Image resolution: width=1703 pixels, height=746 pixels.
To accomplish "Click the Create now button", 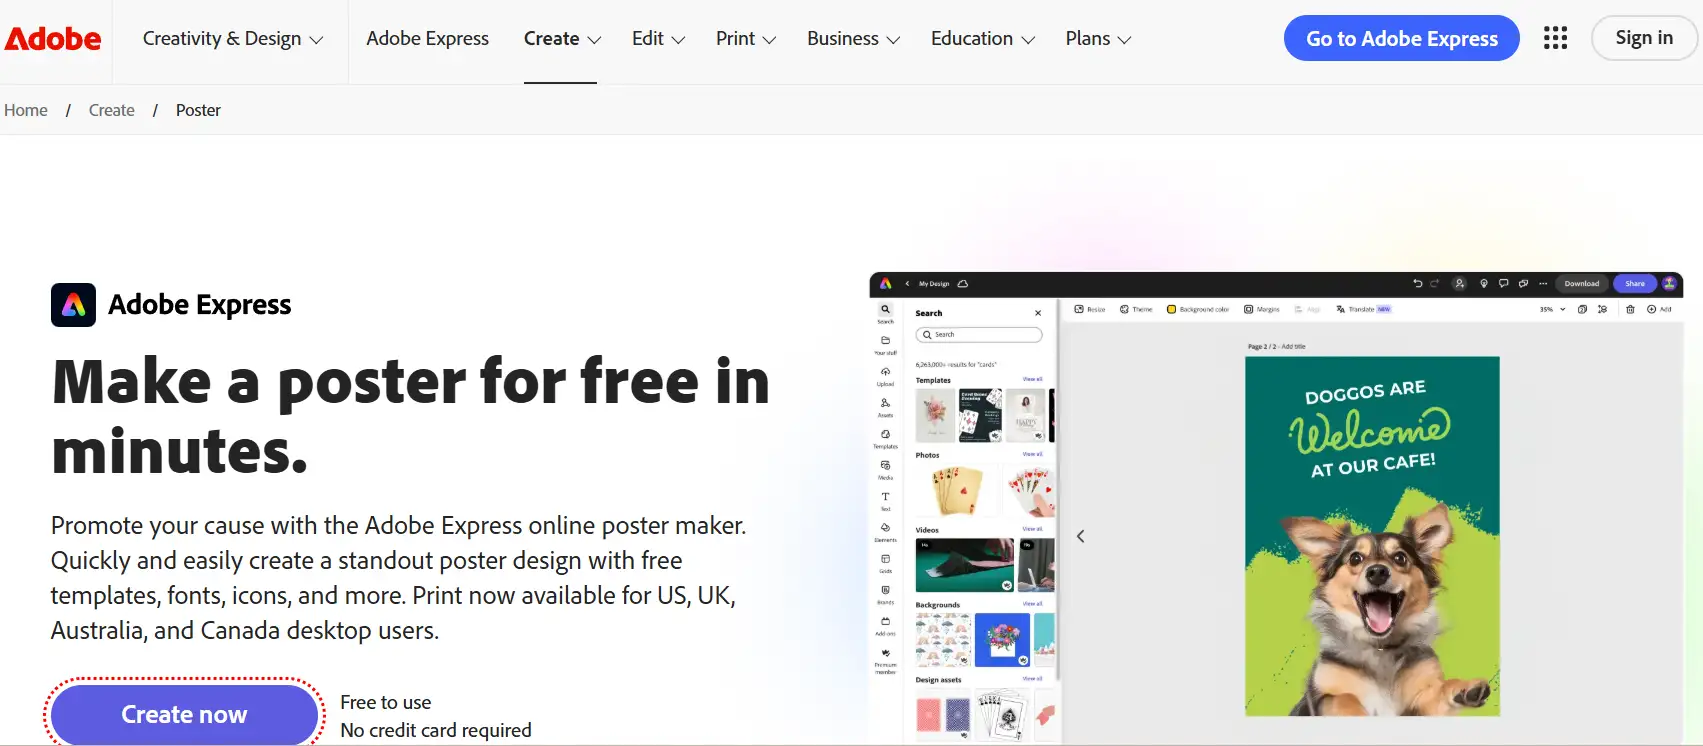I will tap(184, 714).
